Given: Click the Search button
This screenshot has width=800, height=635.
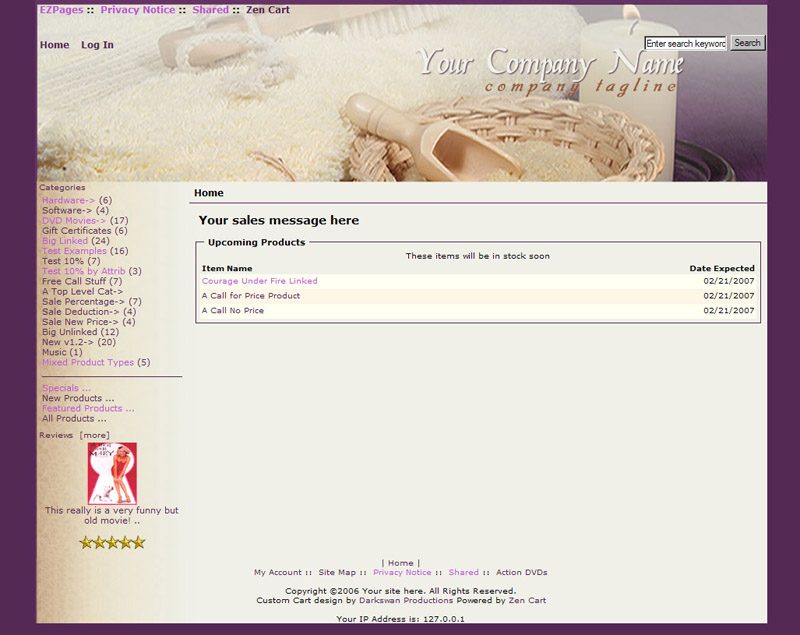Looking at the screenshot, I should coord(747,43).
